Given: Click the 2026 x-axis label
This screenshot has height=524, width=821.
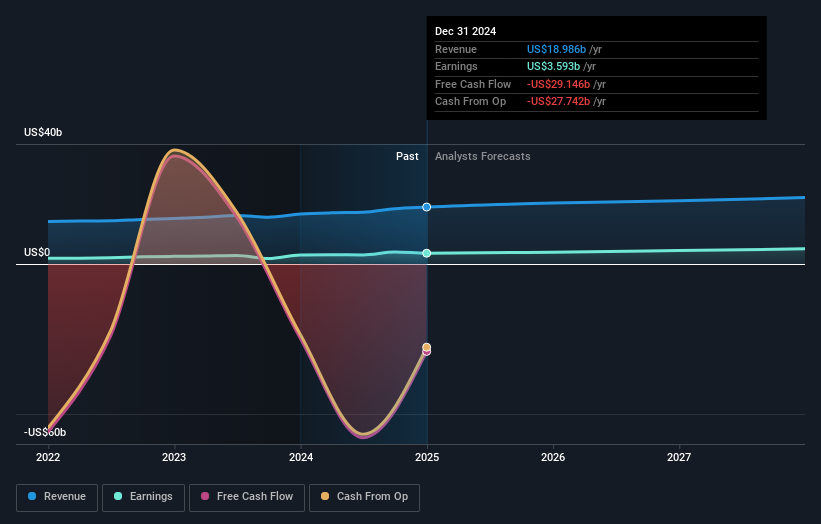Looking at the screenshot, I should [553, 458].
